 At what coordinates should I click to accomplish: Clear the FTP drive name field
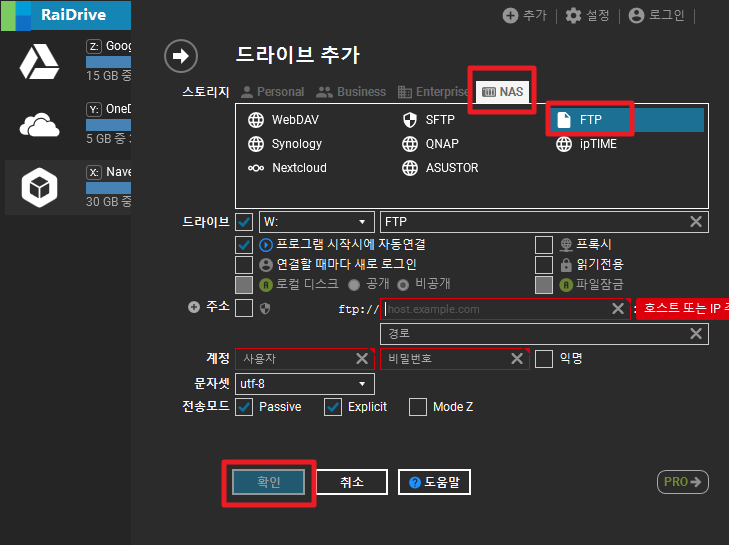[x=696, y=221]
